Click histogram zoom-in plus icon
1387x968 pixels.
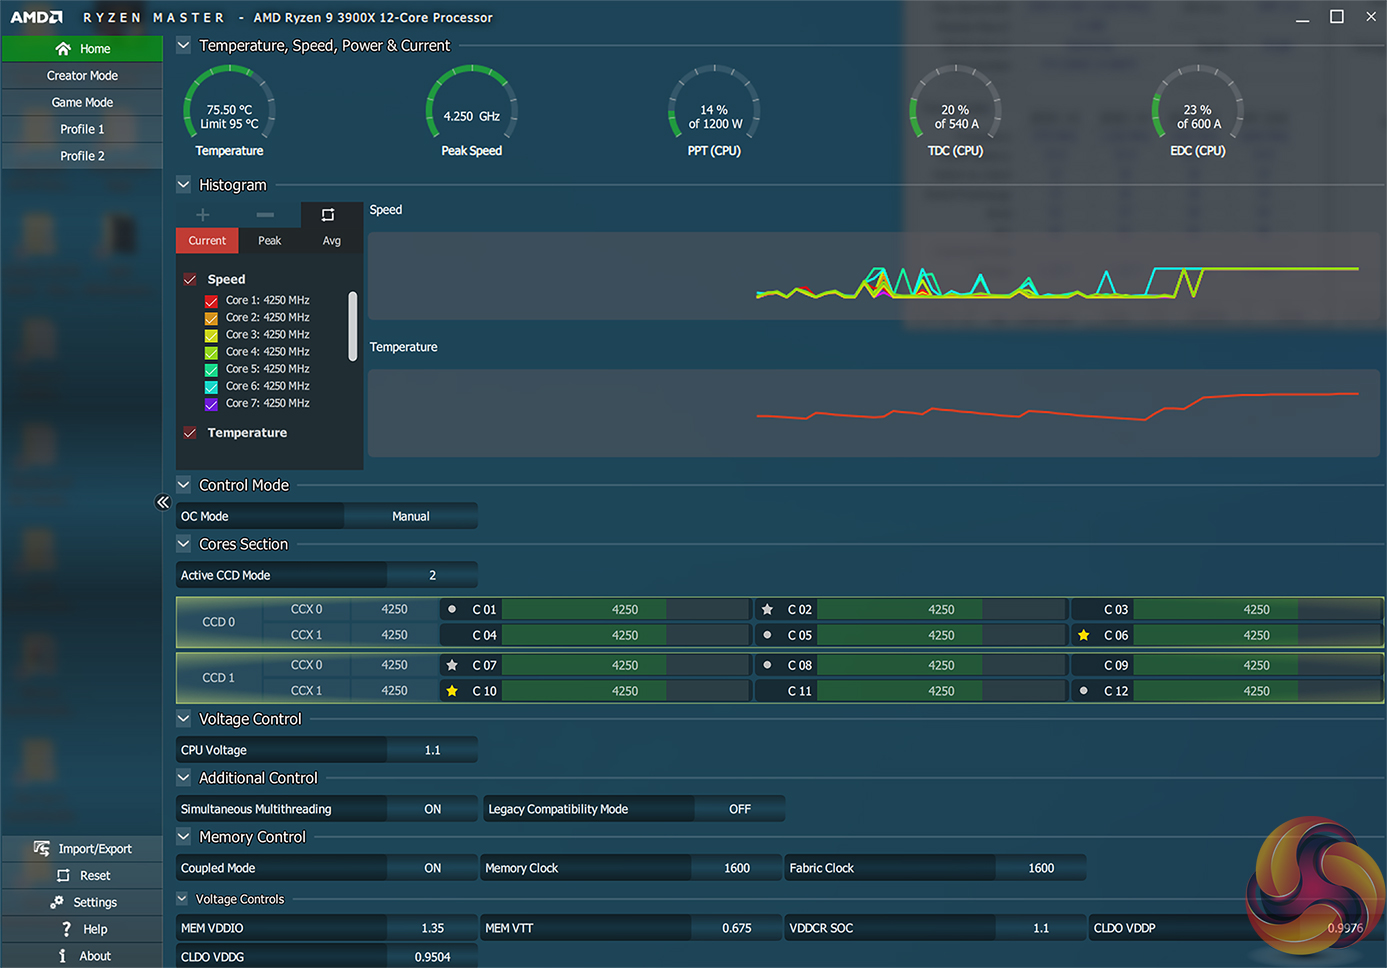[x=203, y=215]
